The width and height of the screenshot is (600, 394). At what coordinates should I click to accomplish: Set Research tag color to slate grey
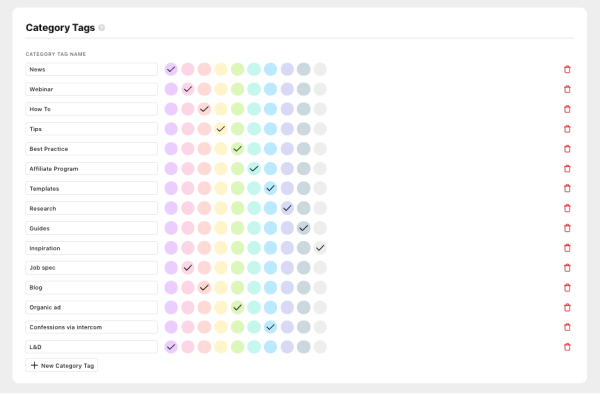coord(304,208)
